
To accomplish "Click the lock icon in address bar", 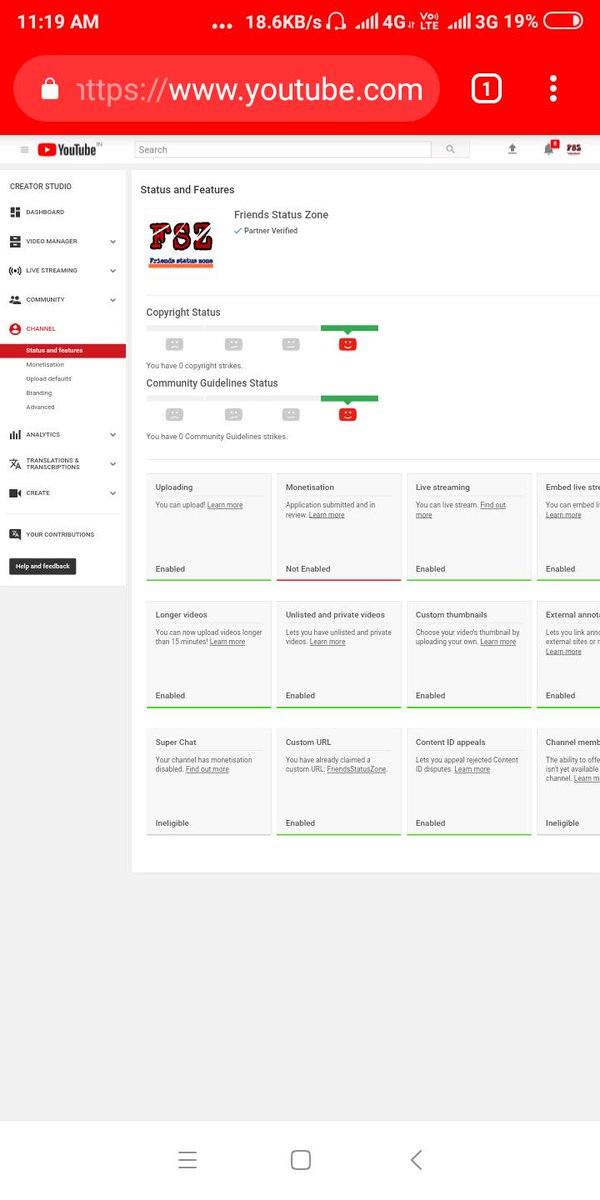I will coord(50,90).
